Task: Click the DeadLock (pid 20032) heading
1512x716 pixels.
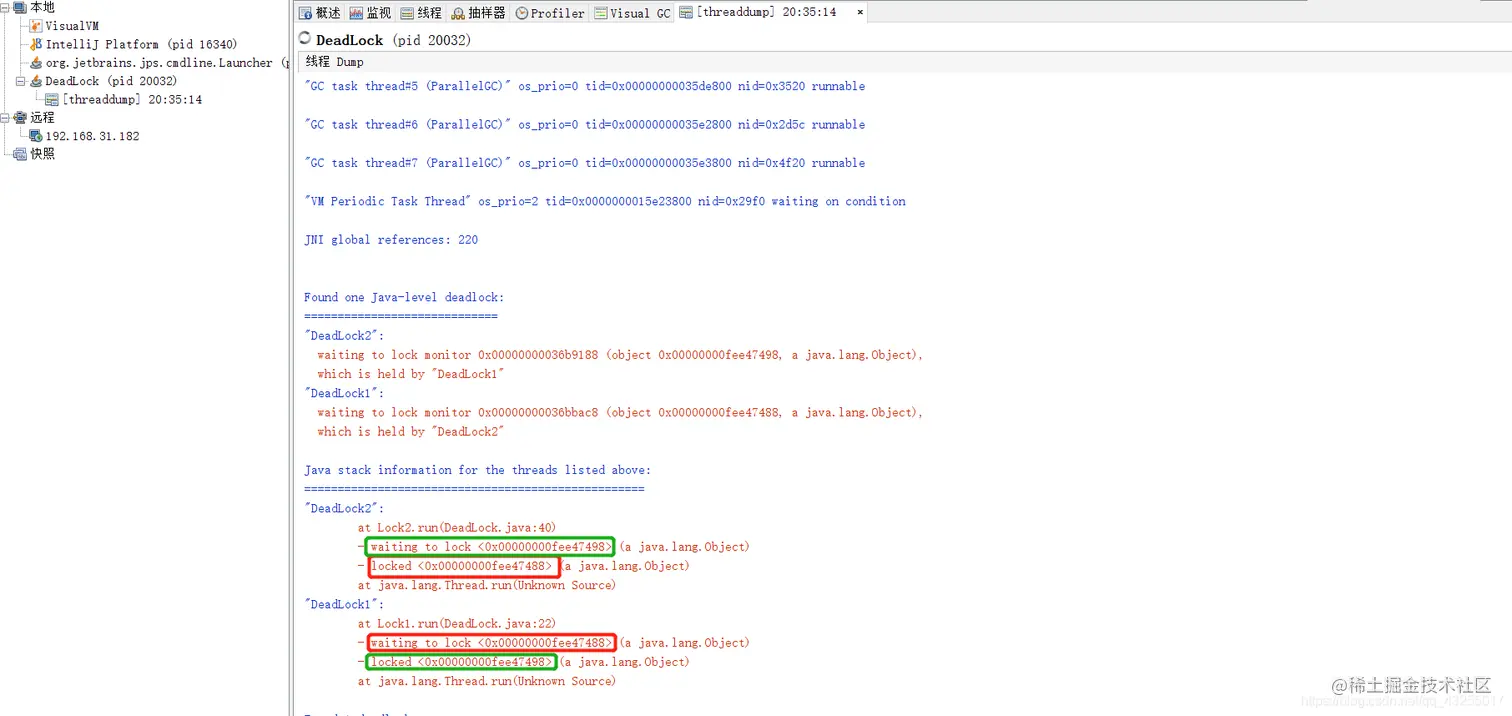Action: (x=393, y=40)
